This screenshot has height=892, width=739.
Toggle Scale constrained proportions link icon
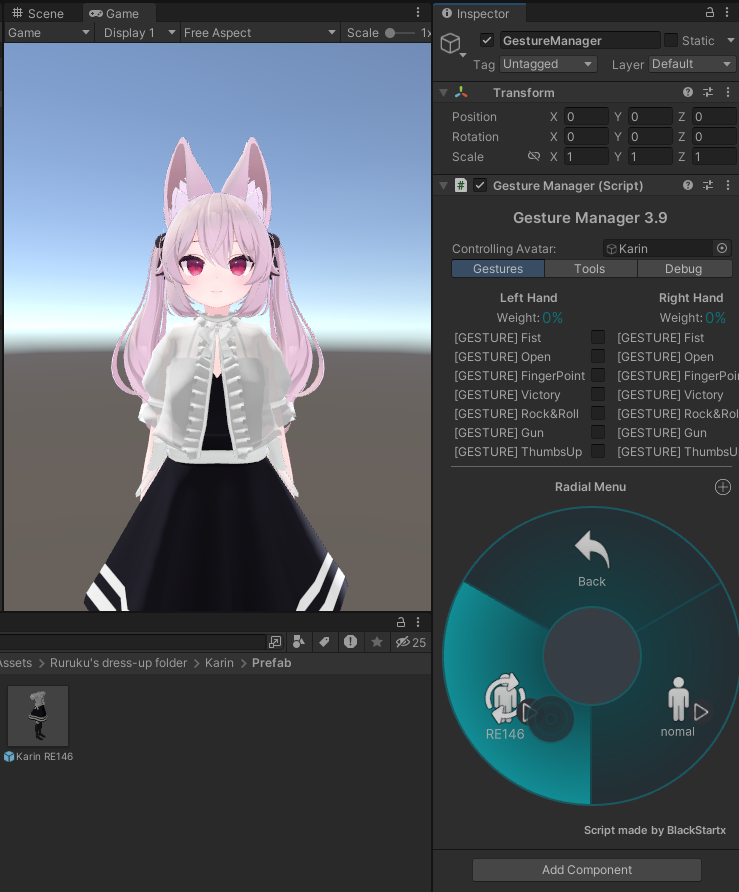(534, 156)
